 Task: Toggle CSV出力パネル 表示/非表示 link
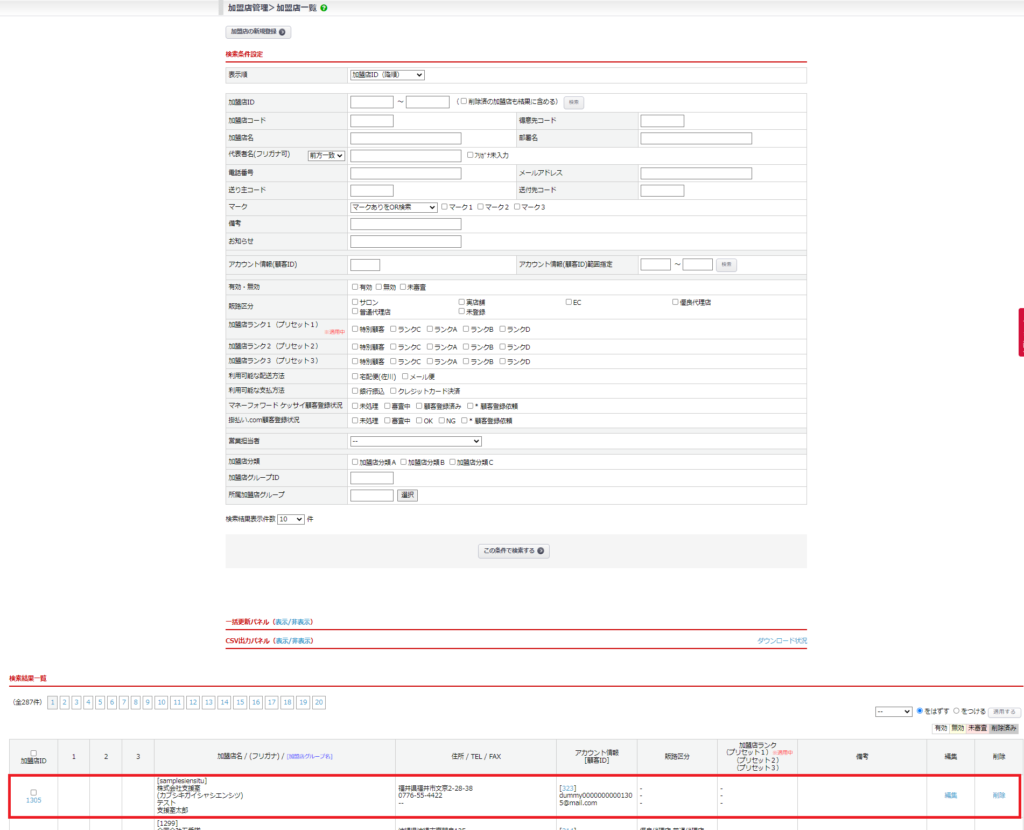pos(293,640)
